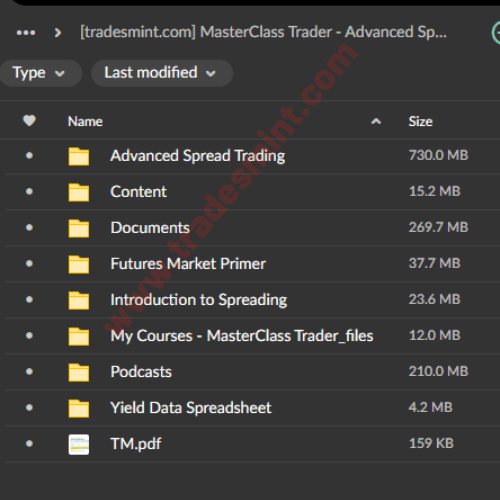
Task: Favorite the Content row dot
Action: (x=29, y=191)
